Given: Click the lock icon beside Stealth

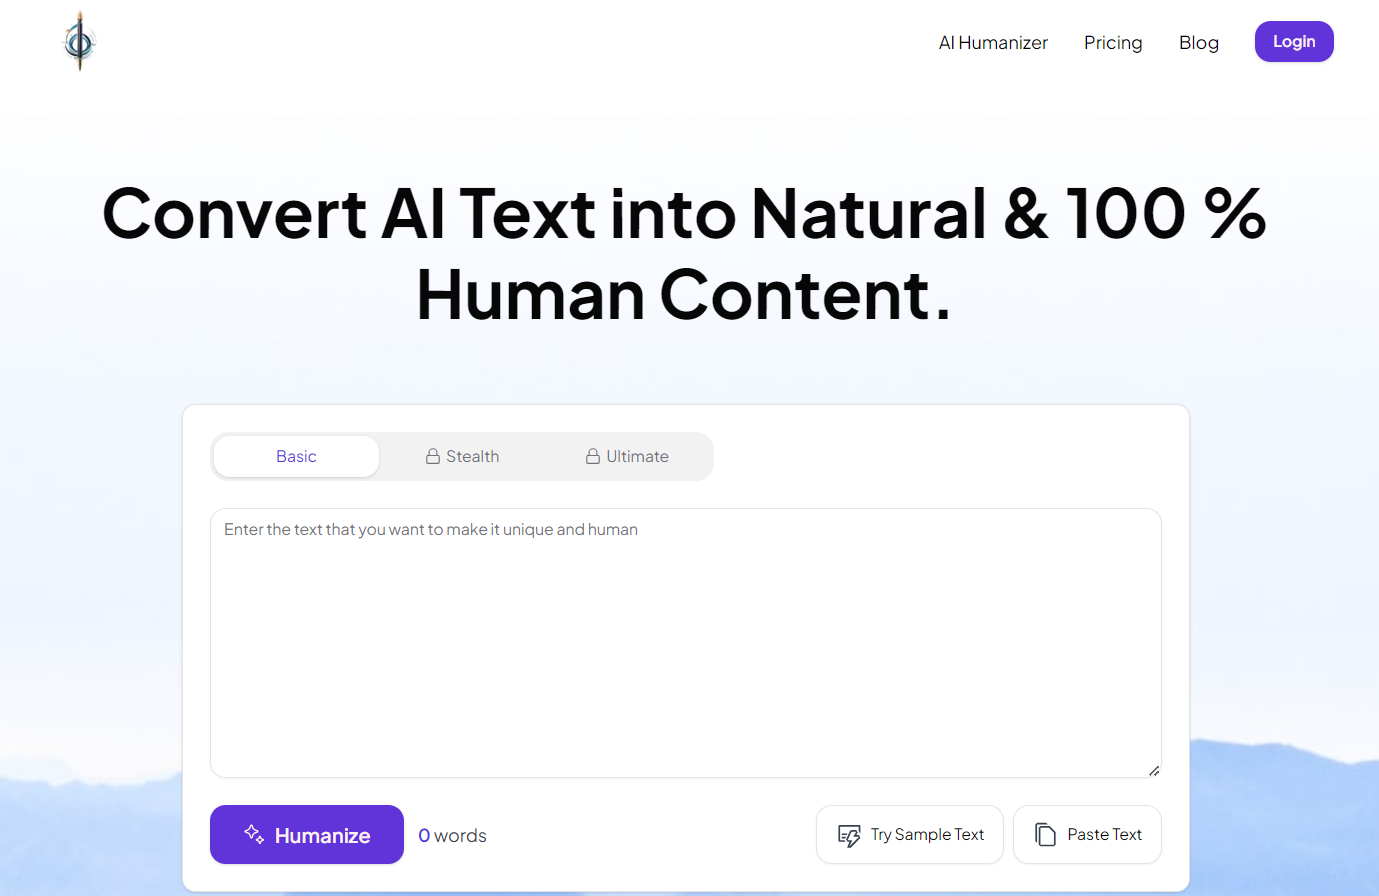Looking at the screenshot, I should coord(433,456).
